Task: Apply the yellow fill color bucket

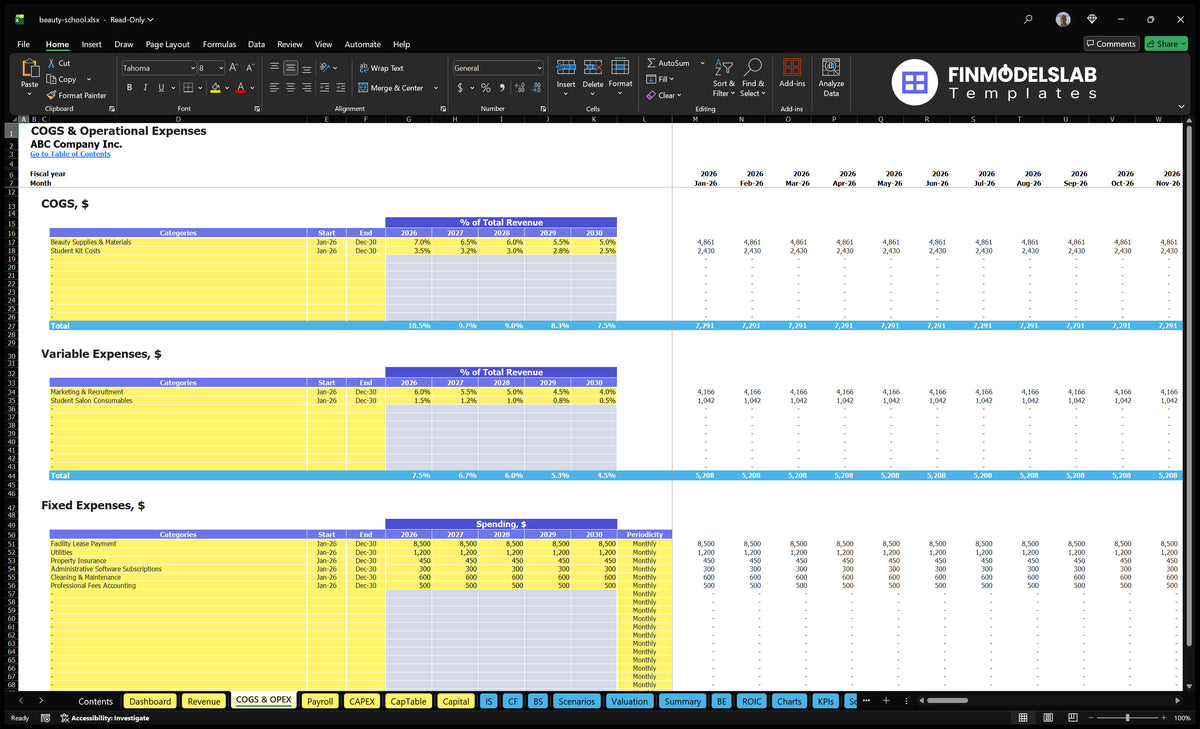Action: pos(215,88)
